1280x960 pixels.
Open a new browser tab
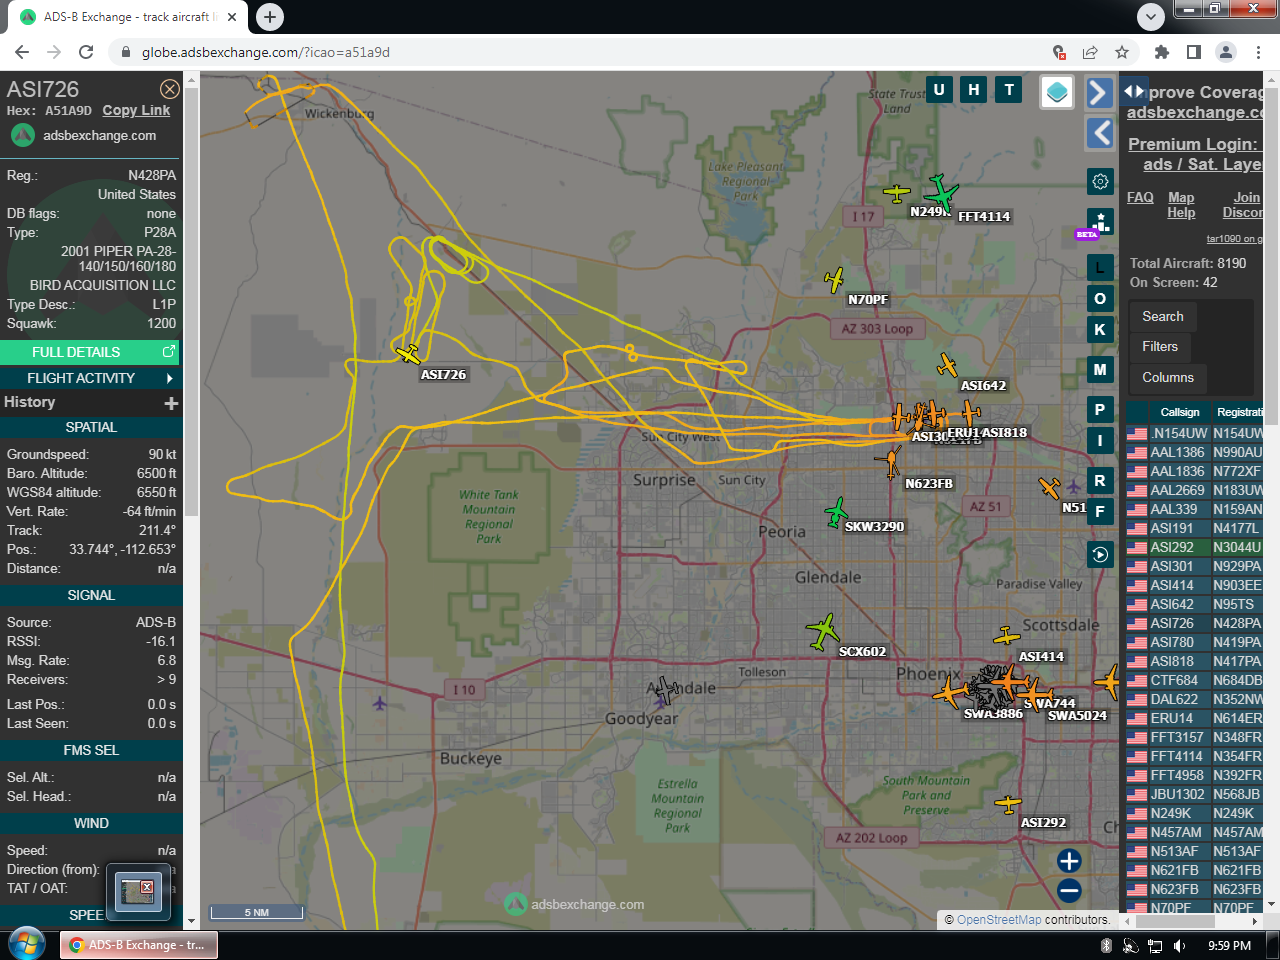(270, 16)
